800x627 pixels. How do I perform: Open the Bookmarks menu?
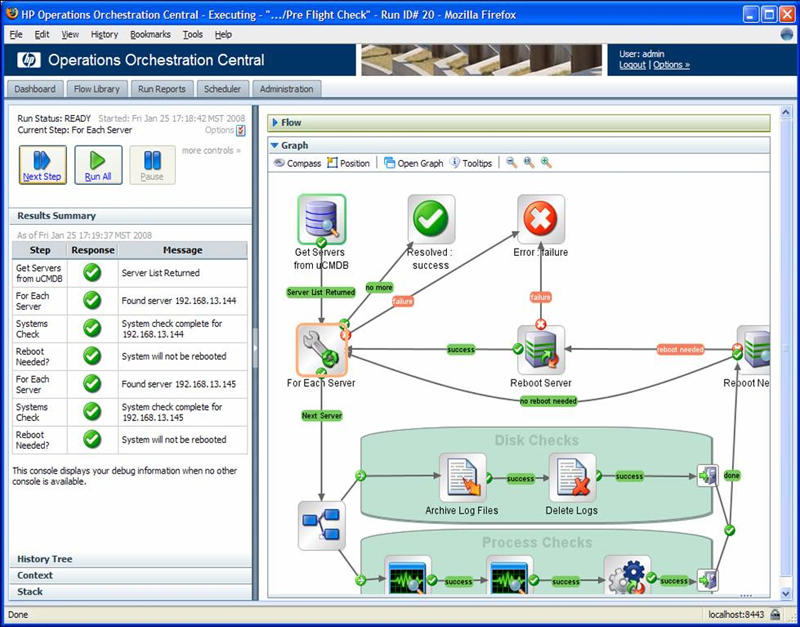point(150,34)
